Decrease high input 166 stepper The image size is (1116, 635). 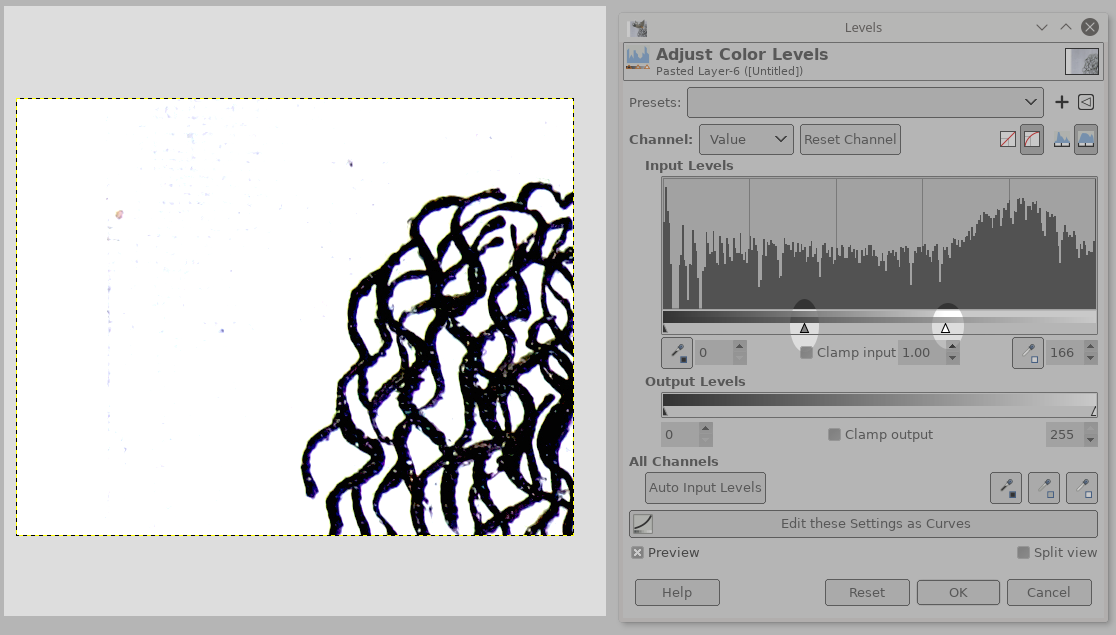click(1090, 359)
